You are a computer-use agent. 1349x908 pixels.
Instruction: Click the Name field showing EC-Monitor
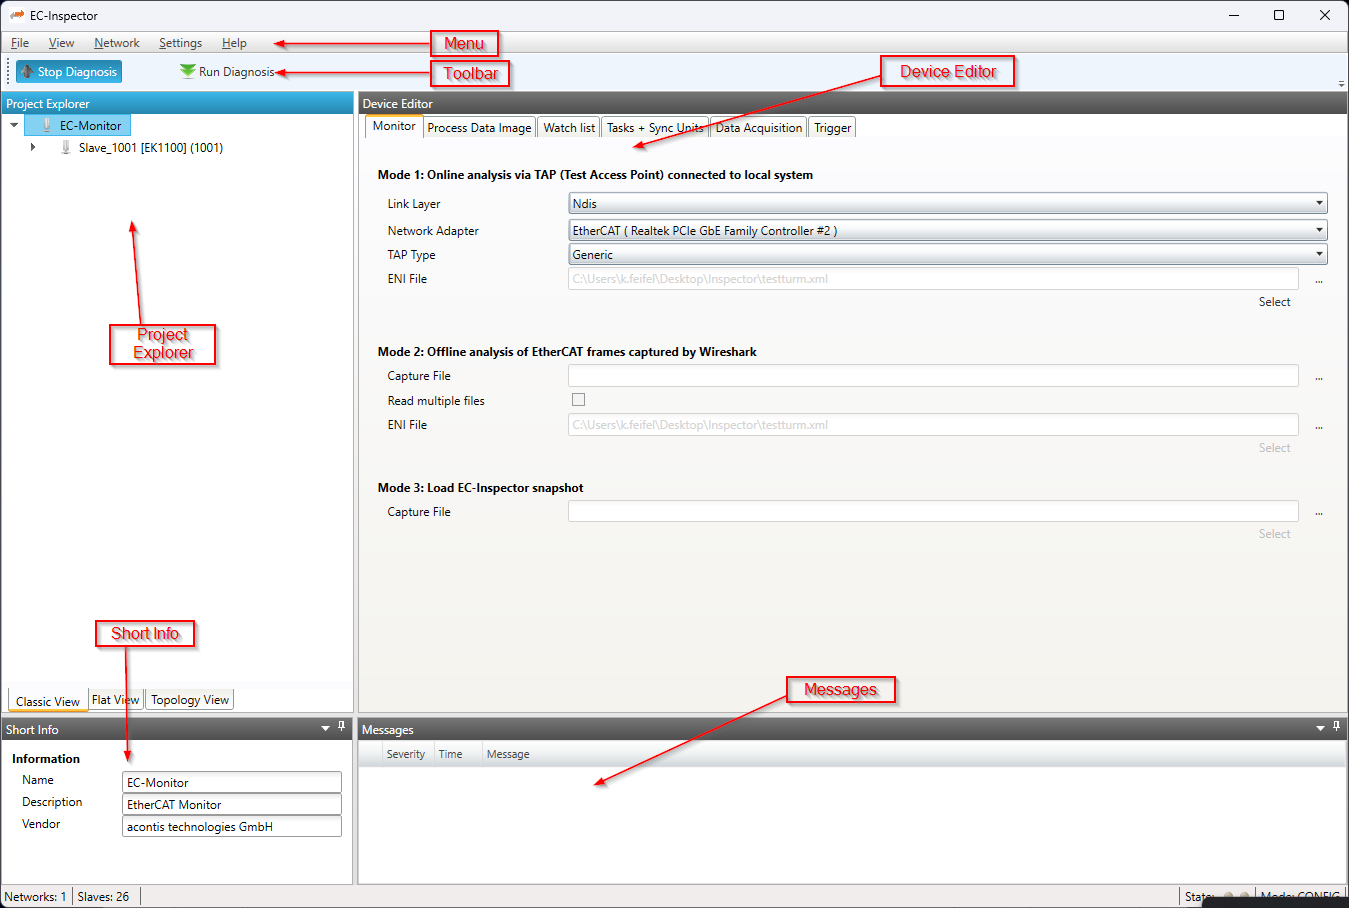(231, 782)
